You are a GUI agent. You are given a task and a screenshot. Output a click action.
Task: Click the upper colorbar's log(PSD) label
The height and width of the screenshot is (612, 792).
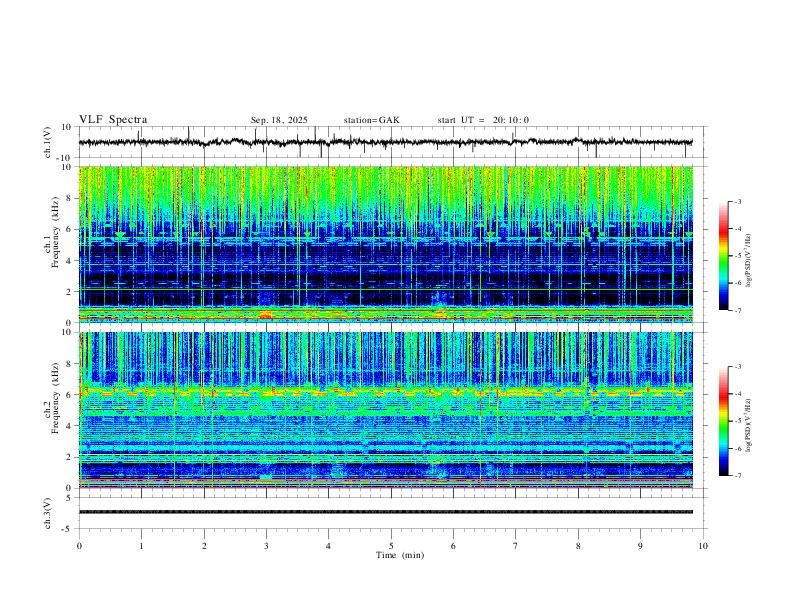748,261
